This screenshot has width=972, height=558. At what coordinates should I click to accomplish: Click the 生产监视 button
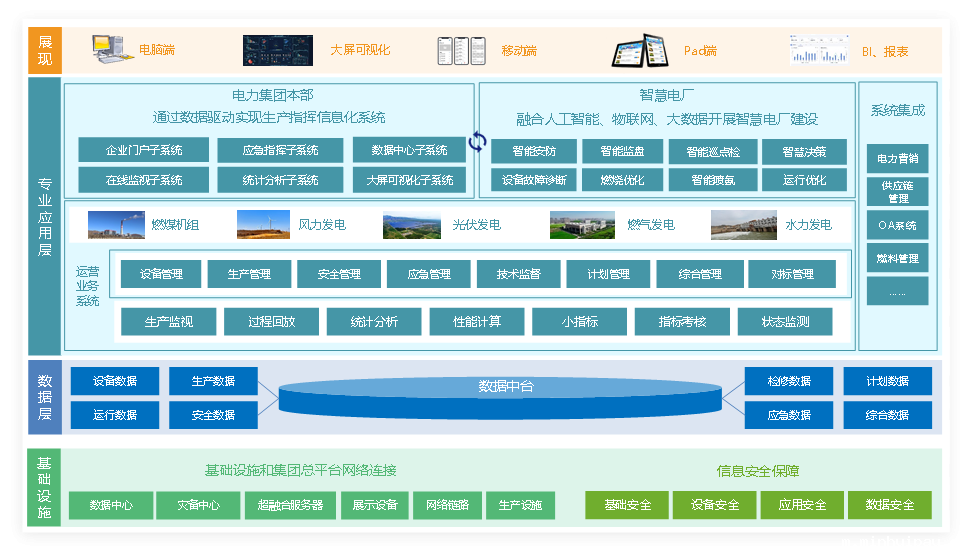[x=168, y=322]
